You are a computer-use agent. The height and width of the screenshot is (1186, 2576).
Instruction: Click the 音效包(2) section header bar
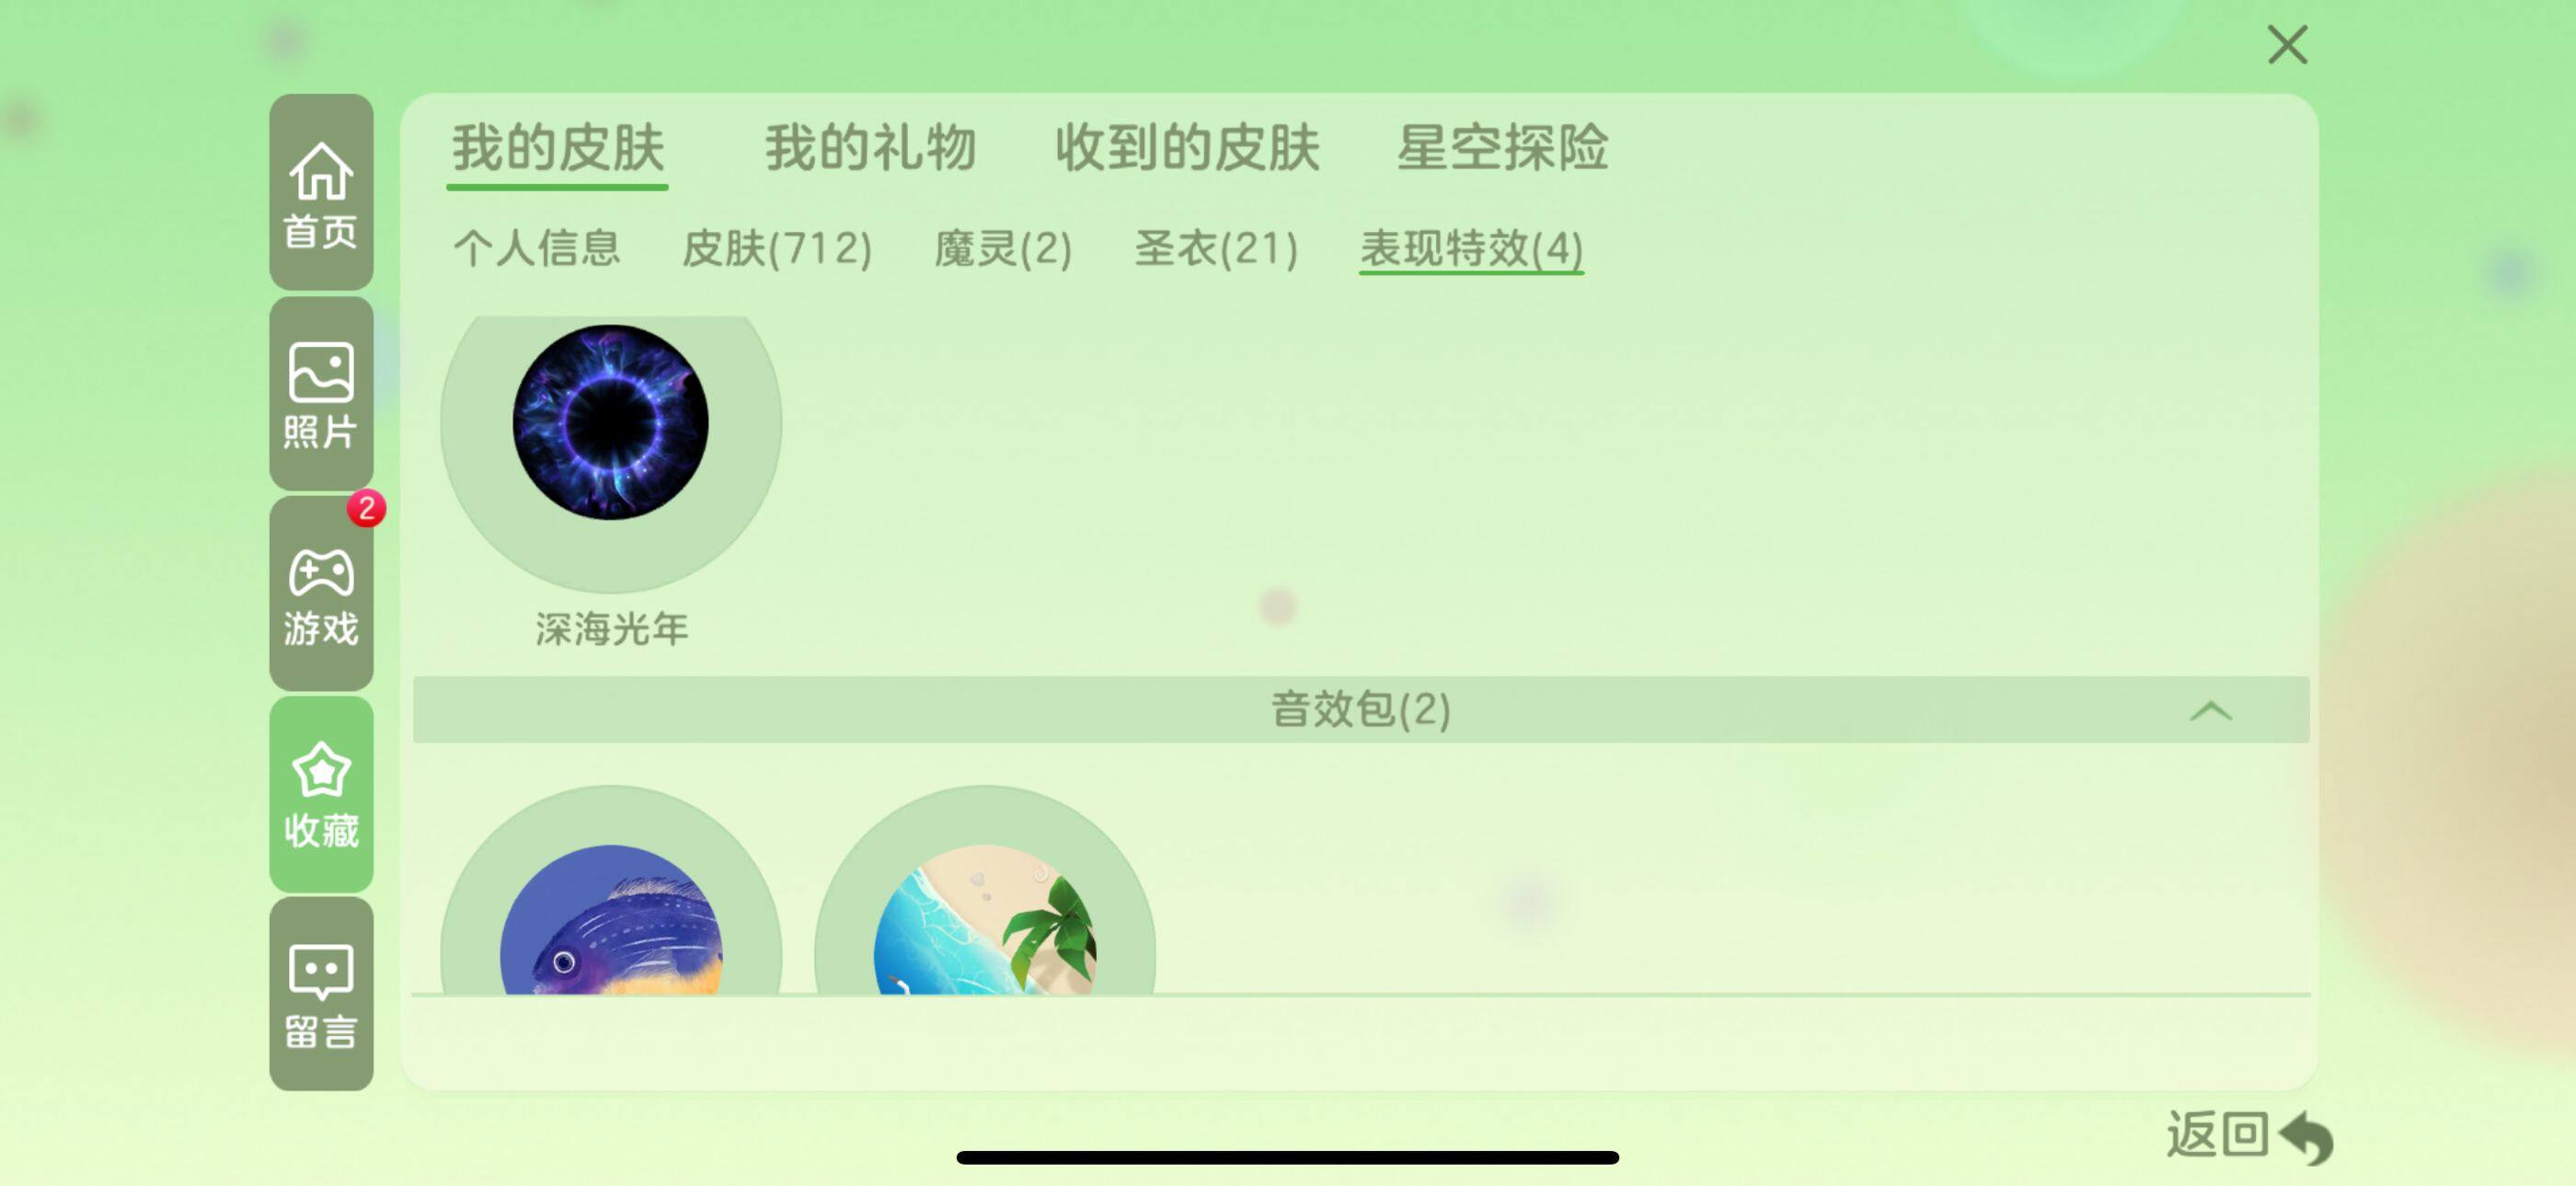pyautogui.click(x=1360, y=710)
